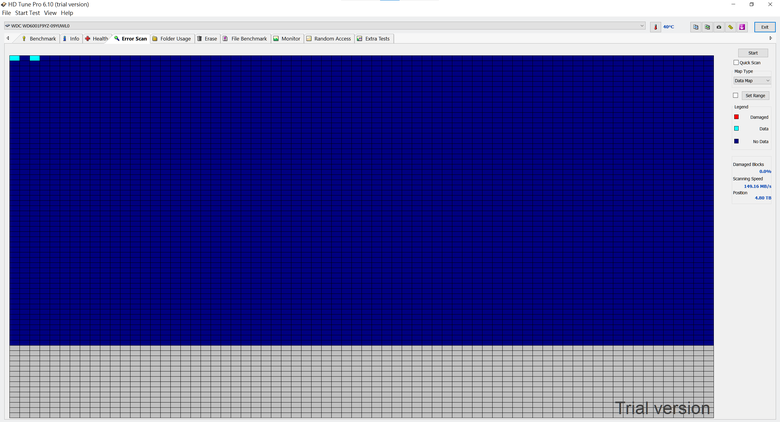
Task: Click the Random Access tab icon
Action: 309,38
